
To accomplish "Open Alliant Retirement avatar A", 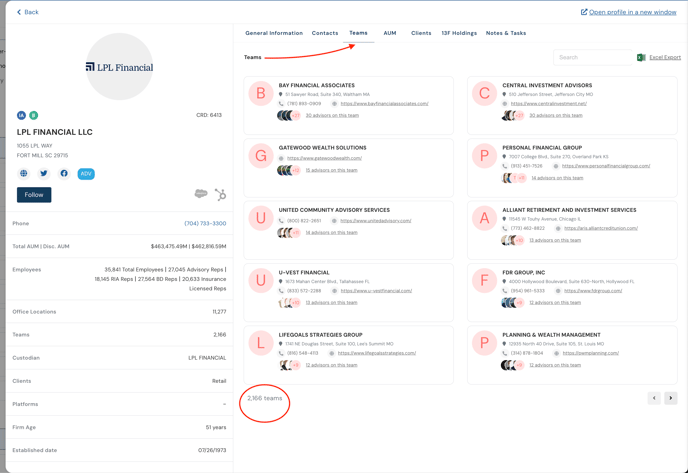I will pos(484,218).
